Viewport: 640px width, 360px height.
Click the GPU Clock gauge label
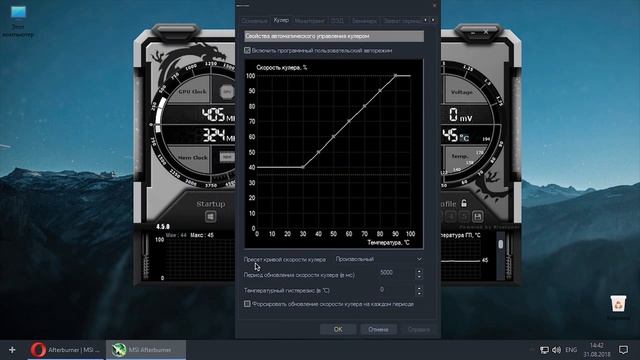[x=192, y=91]
